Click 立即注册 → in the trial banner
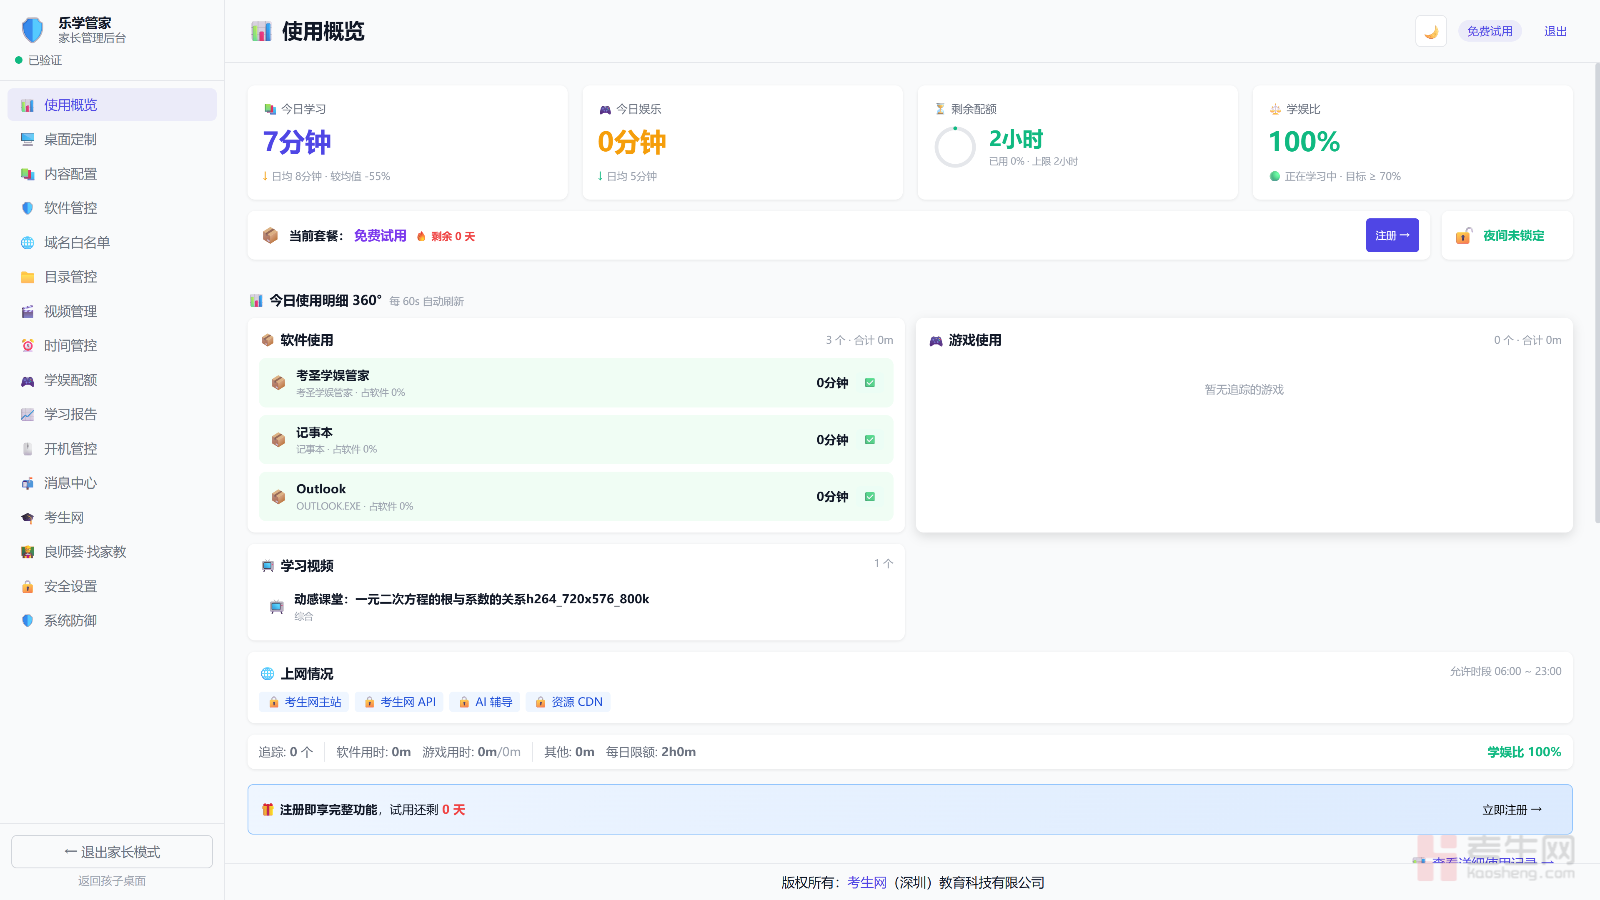The width and height of the screenshot is (1600, 900). pyautogui.click(x=1512, y=810)
